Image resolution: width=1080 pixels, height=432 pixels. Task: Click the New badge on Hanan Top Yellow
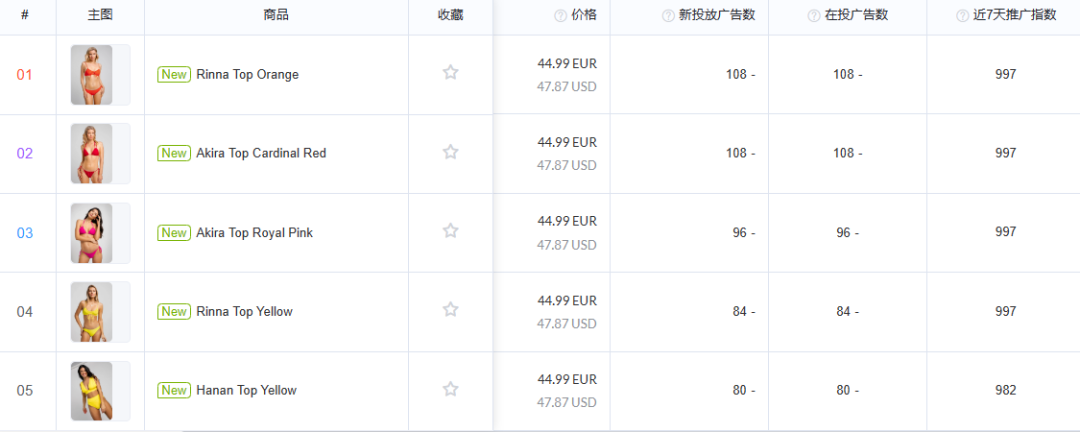point(174,390)
